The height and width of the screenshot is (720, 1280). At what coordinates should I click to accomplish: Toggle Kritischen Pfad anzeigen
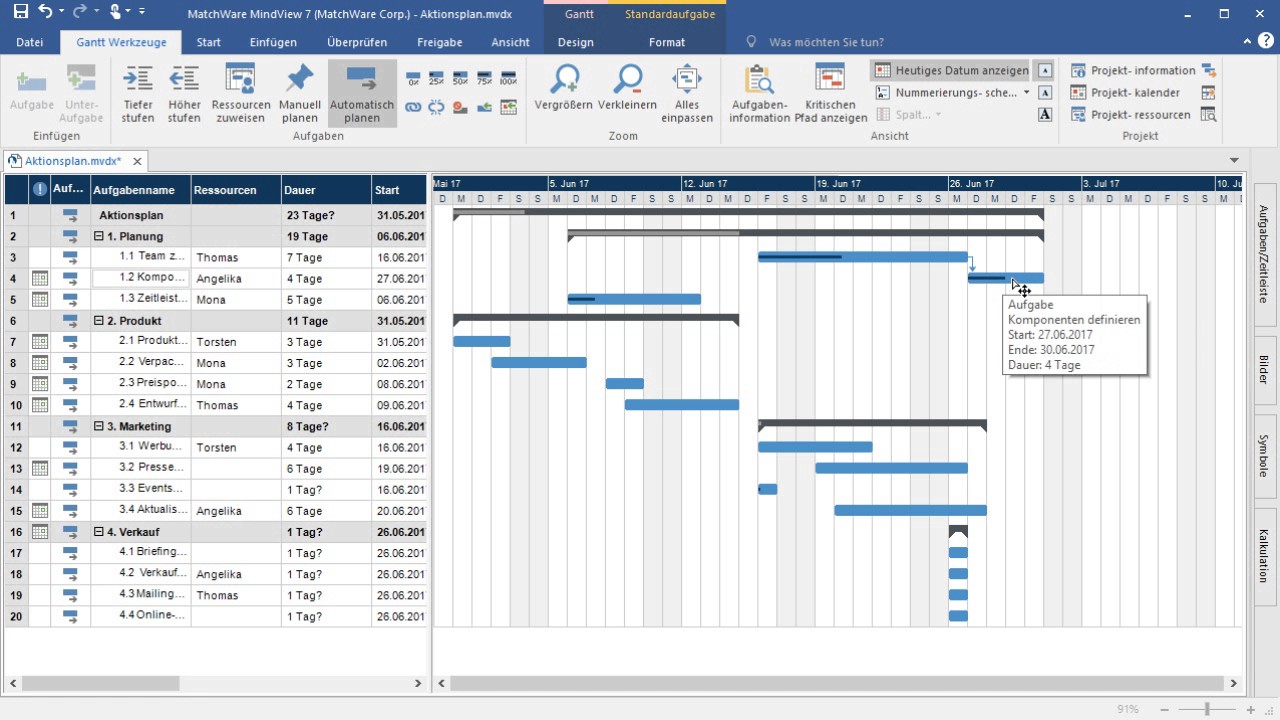click(830, 94)
